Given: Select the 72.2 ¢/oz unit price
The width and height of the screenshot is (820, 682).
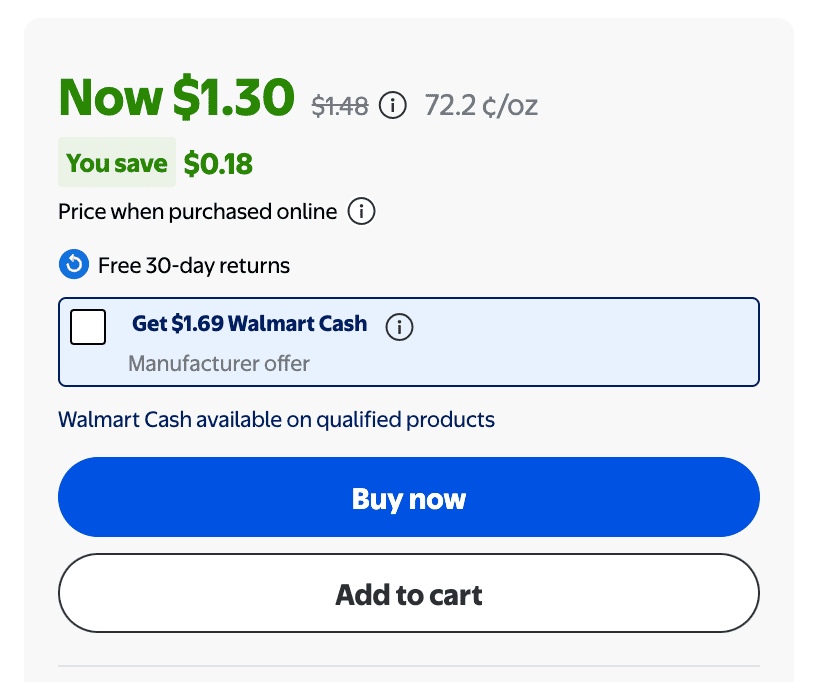Looking at the screenshot, I should click(x=481, y=105).
